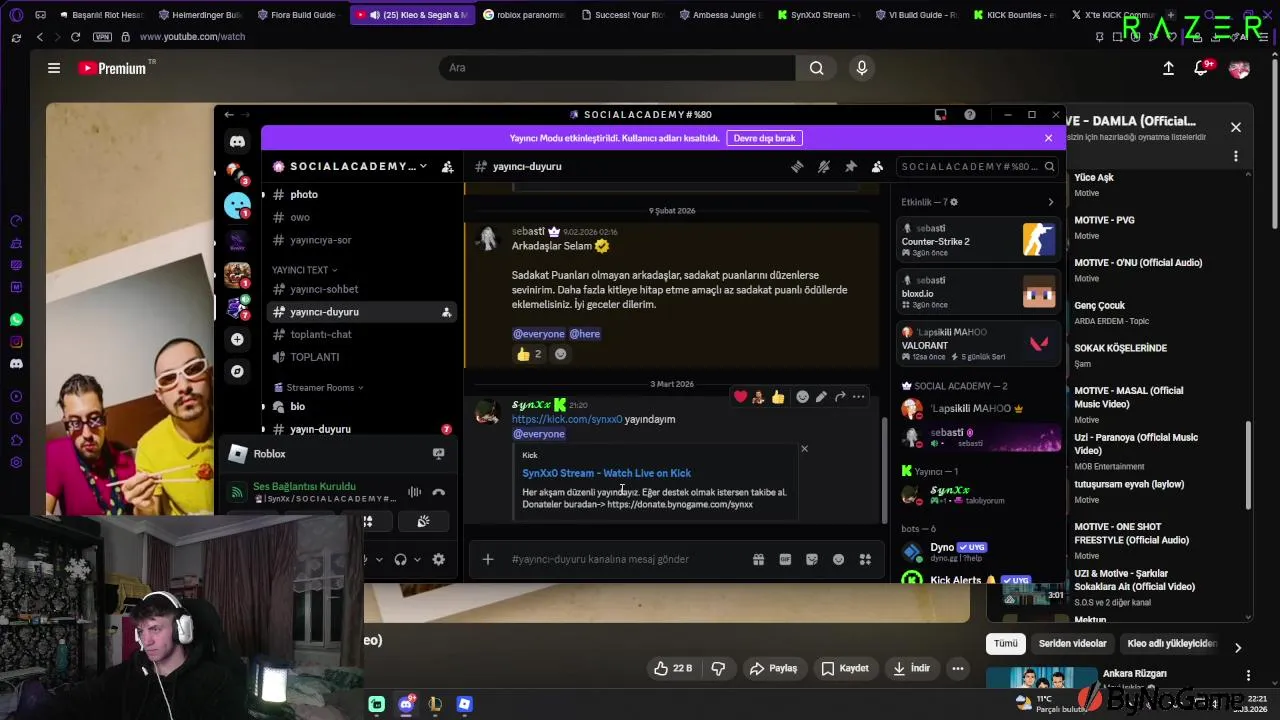
Task: Collapse YAYINCI TEXT category
Action: click(x=305, y=270)
